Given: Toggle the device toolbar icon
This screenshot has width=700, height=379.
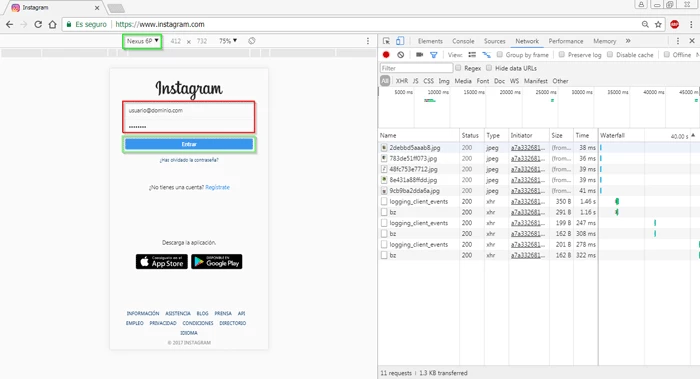Looking at the screenshot, I should (400, 41).
